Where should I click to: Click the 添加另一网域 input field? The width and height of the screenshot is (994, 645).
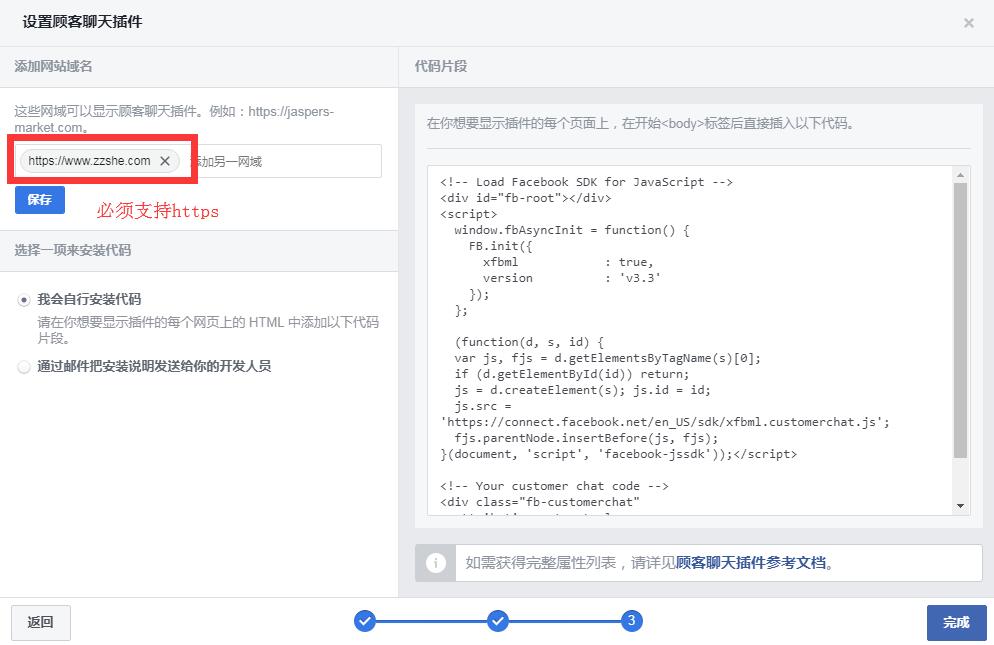tap(285, 162)
